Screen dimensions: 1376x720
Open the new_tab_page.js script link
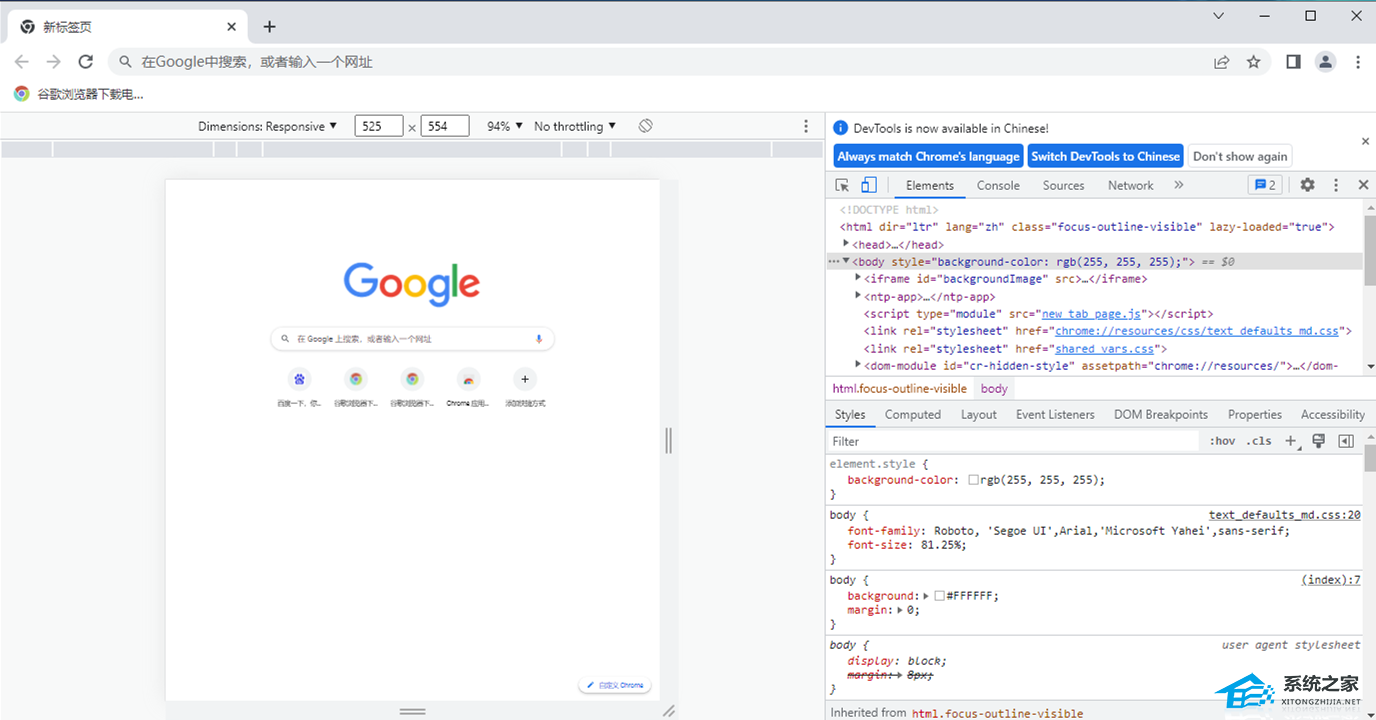point(1091,314)
